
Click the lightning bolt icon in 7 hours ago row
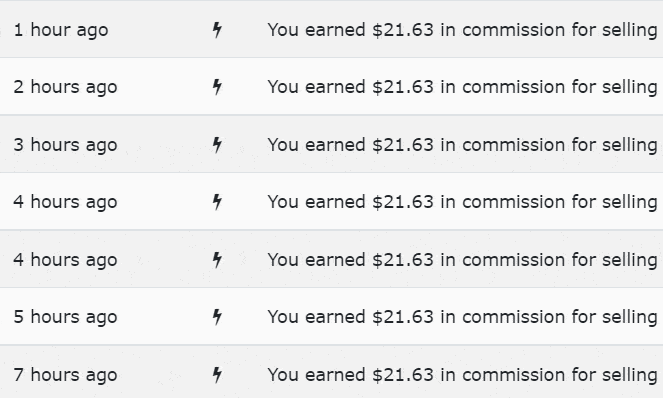click(x=217, y=375)
